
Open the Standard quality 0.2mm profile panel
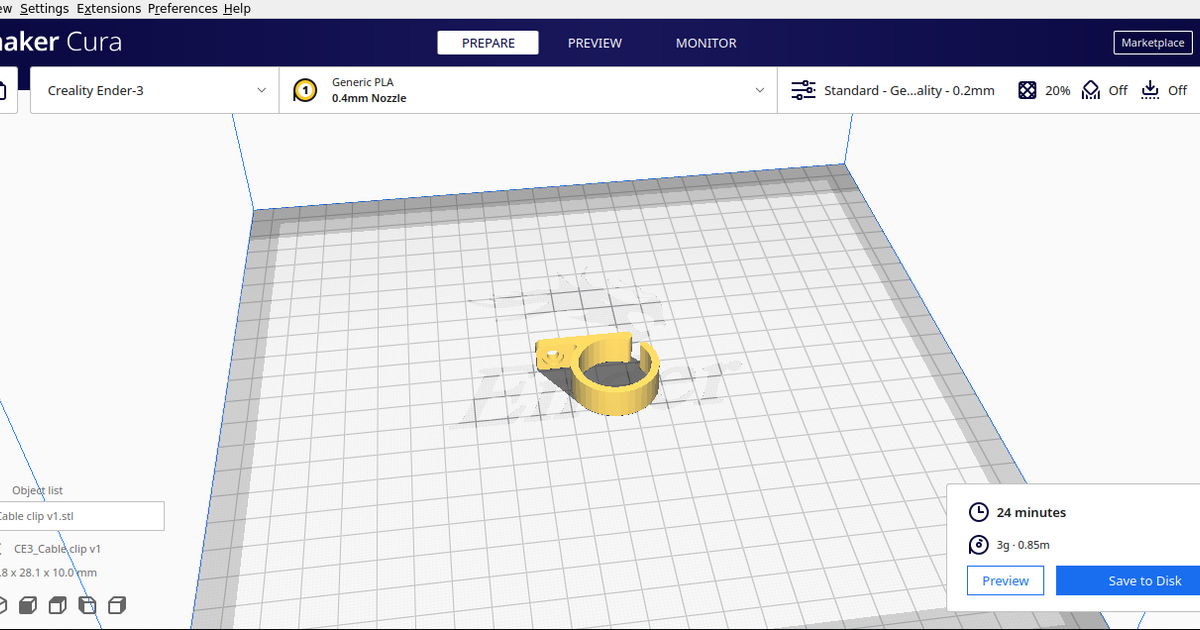(908, 90)
